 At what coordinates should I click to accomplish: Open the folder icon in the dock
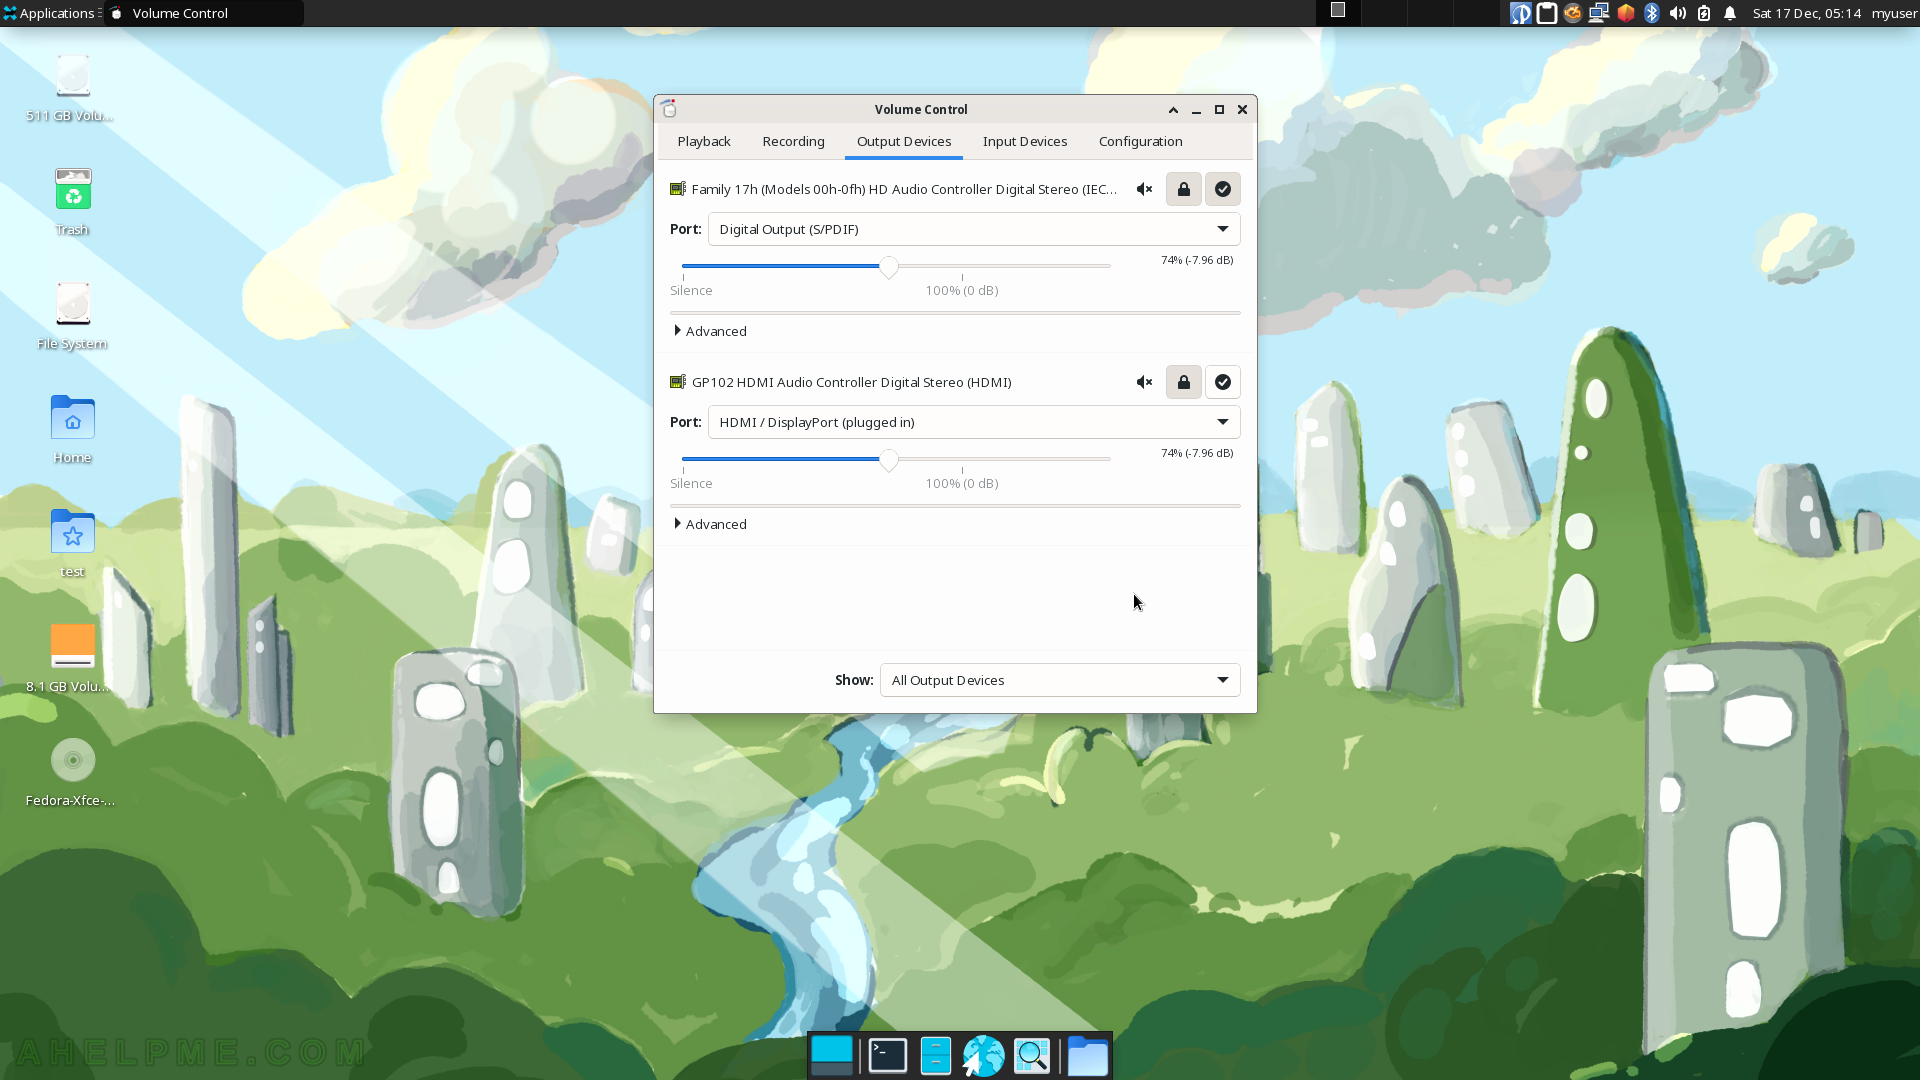pos(1087,1056)
